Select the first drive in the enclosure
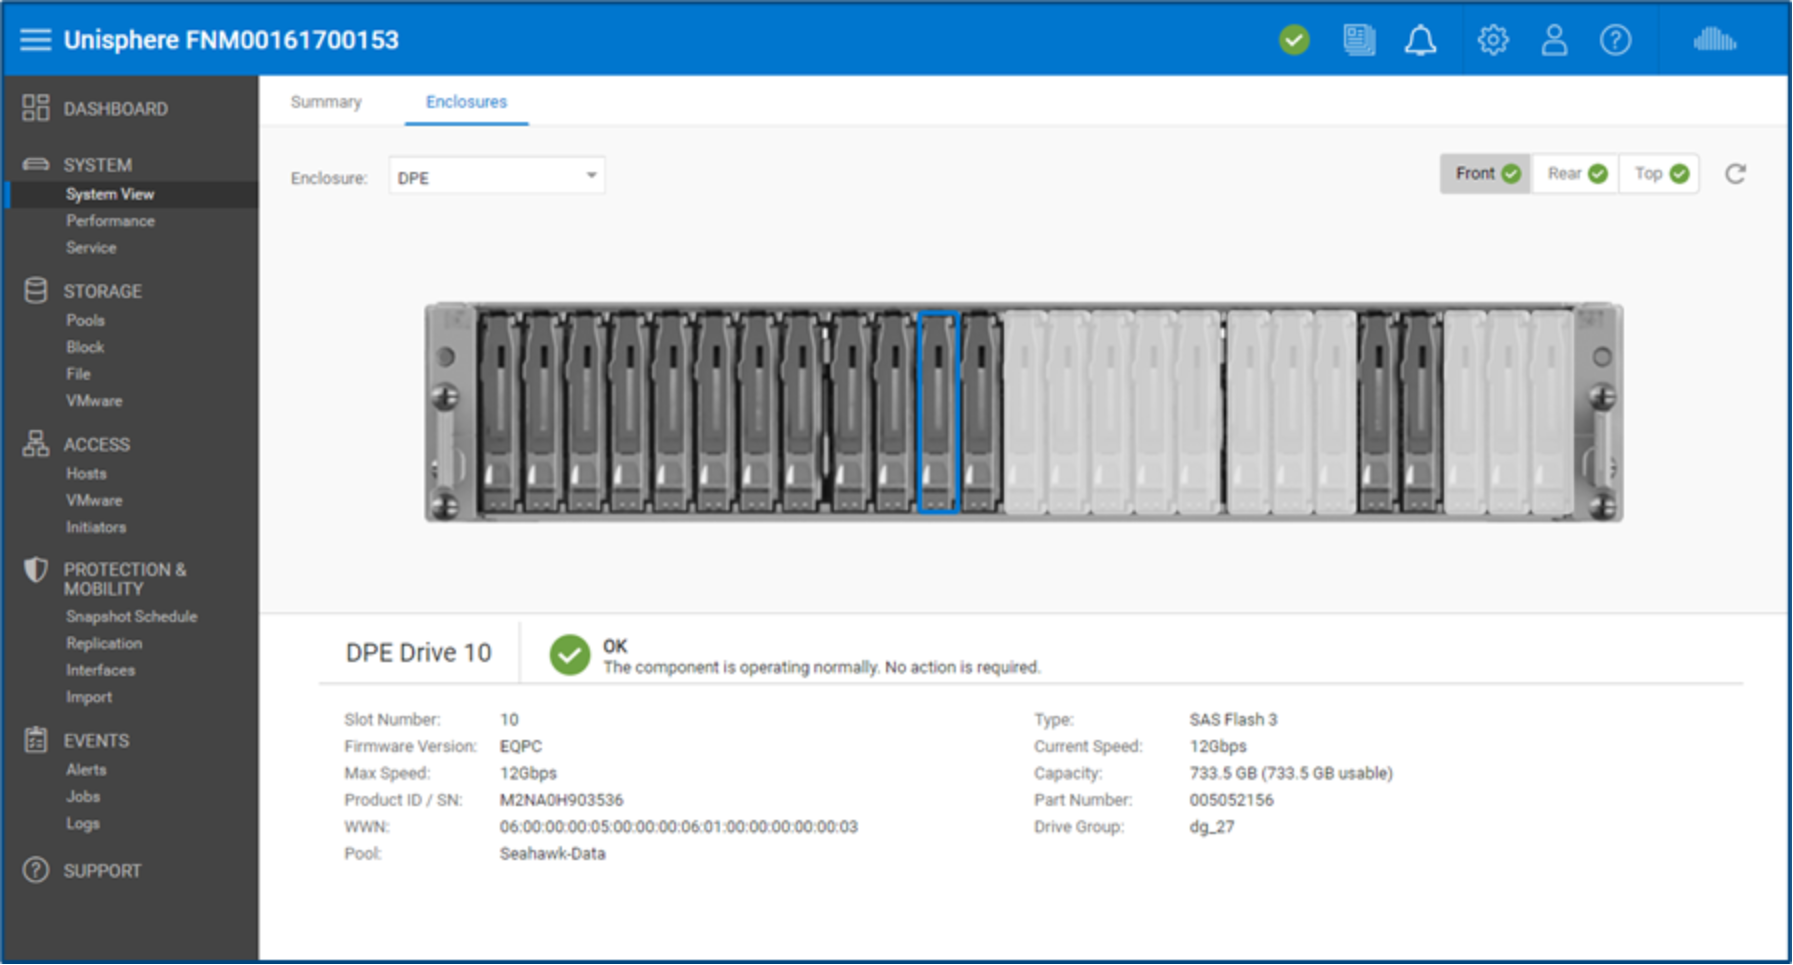This screenshot has width=1793, height=965. point(499,412)
